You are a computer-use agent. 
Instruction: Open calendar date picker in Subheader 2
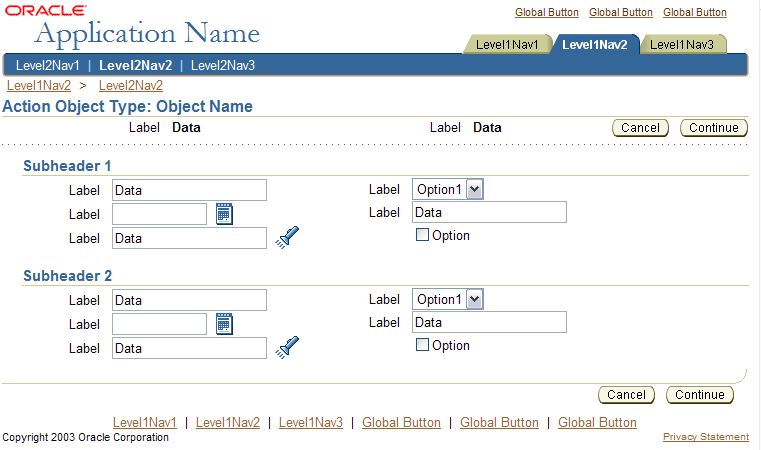(224, 324)
